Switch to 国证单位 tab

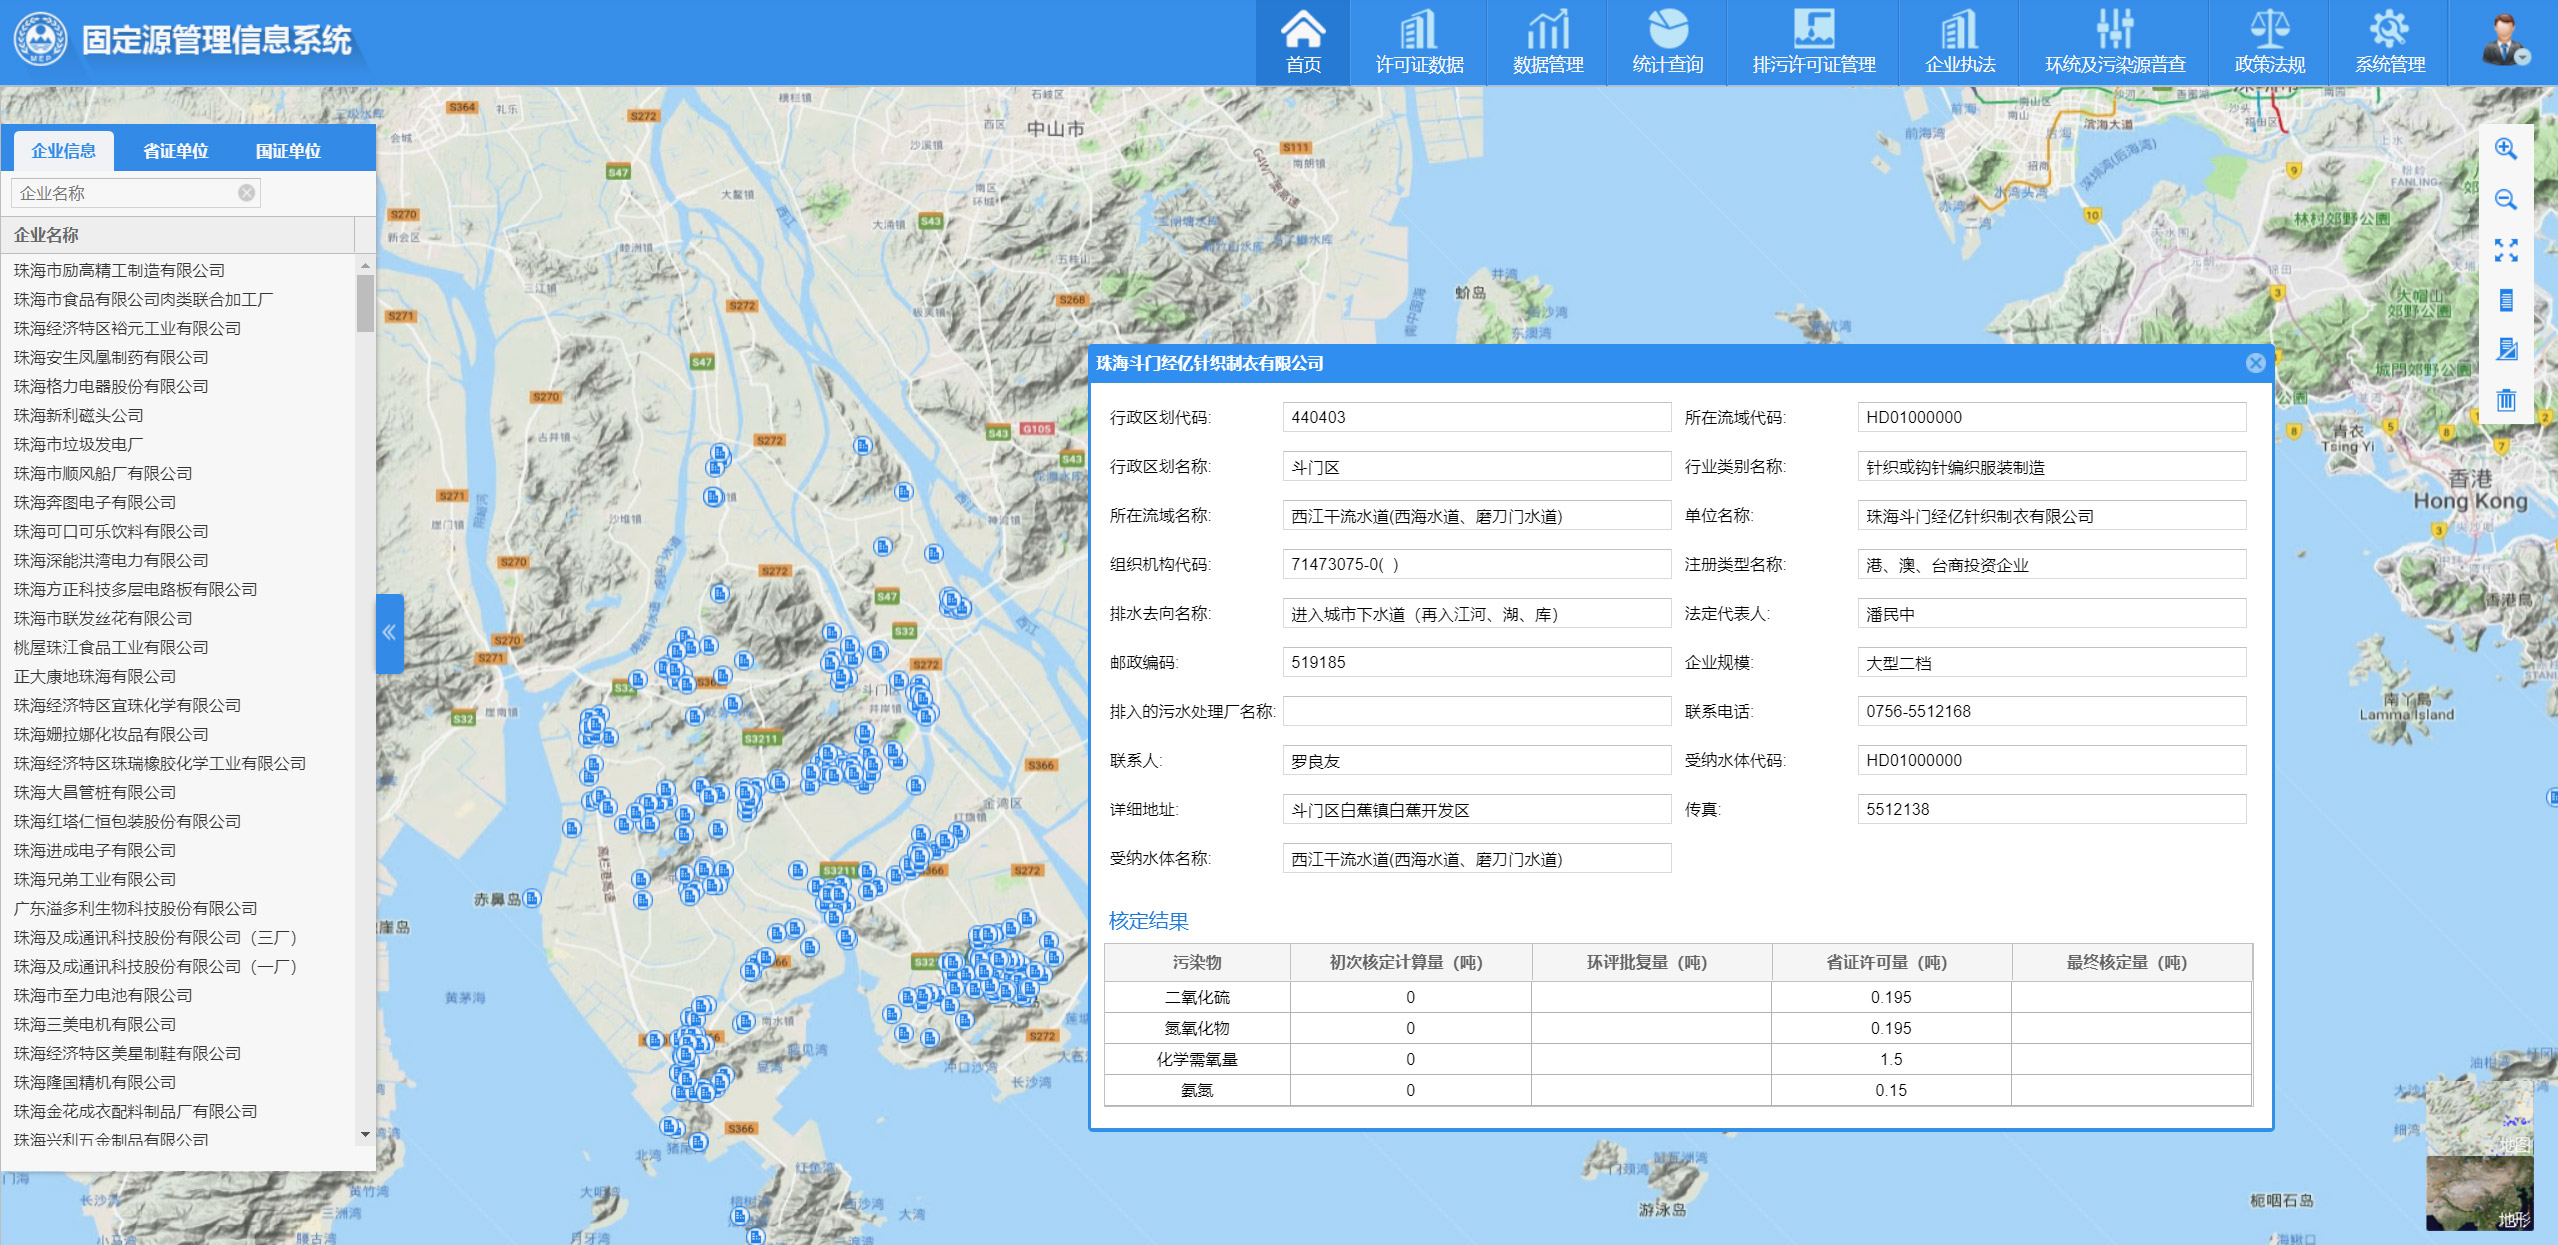click(x=287, y=151)
